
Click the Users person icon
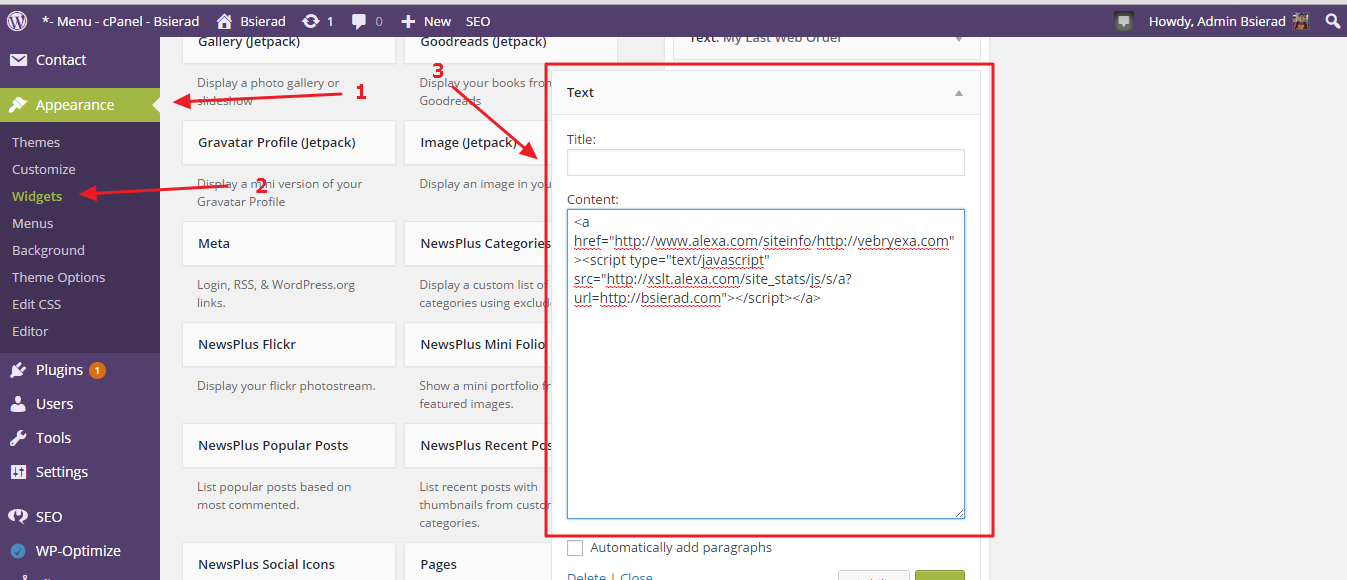(18, 404)
